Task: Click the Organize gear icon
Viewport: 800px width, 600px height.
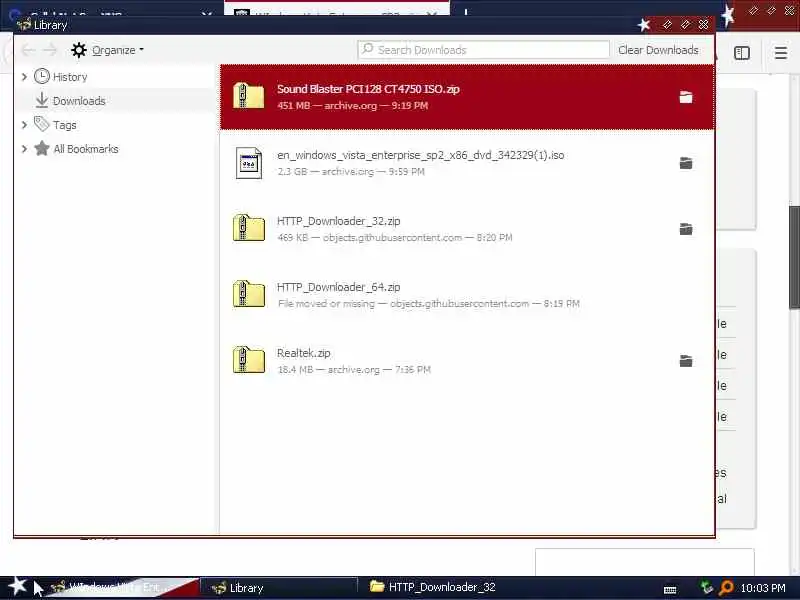Action: click(x=79, y=50)
